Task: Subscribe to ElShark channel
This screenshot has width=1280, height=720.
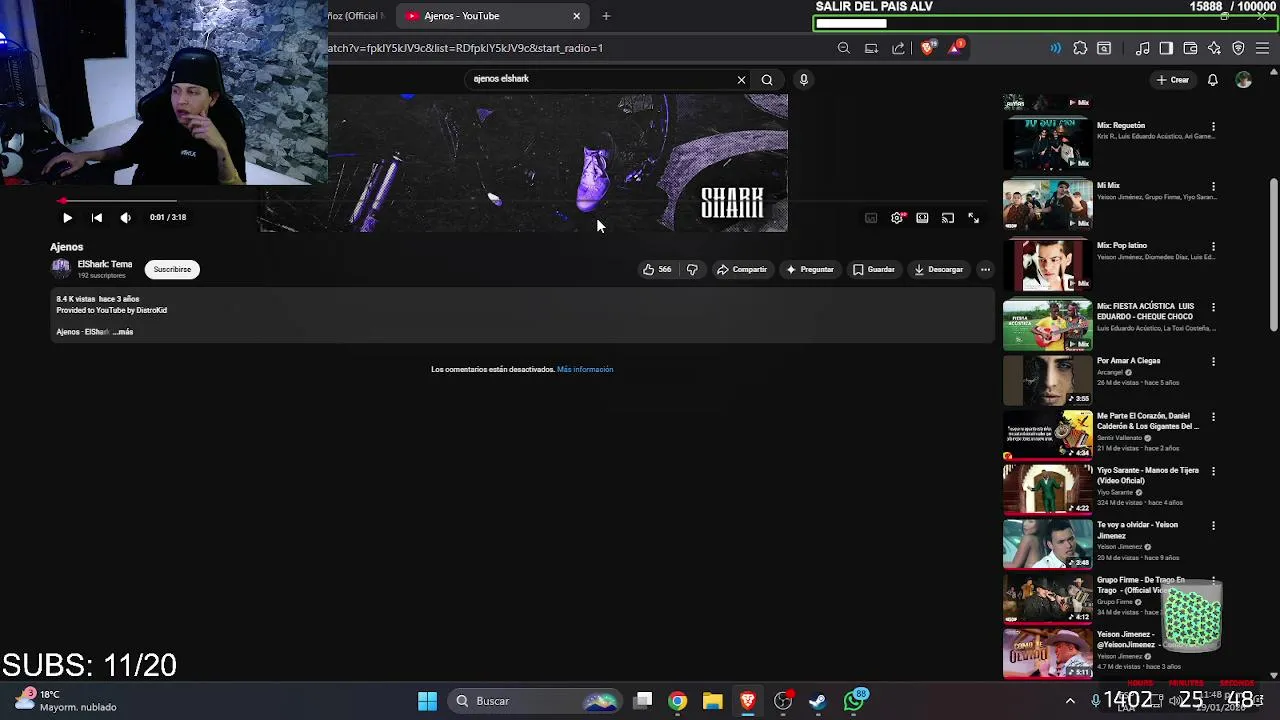Action: click(x=172, y=269)
